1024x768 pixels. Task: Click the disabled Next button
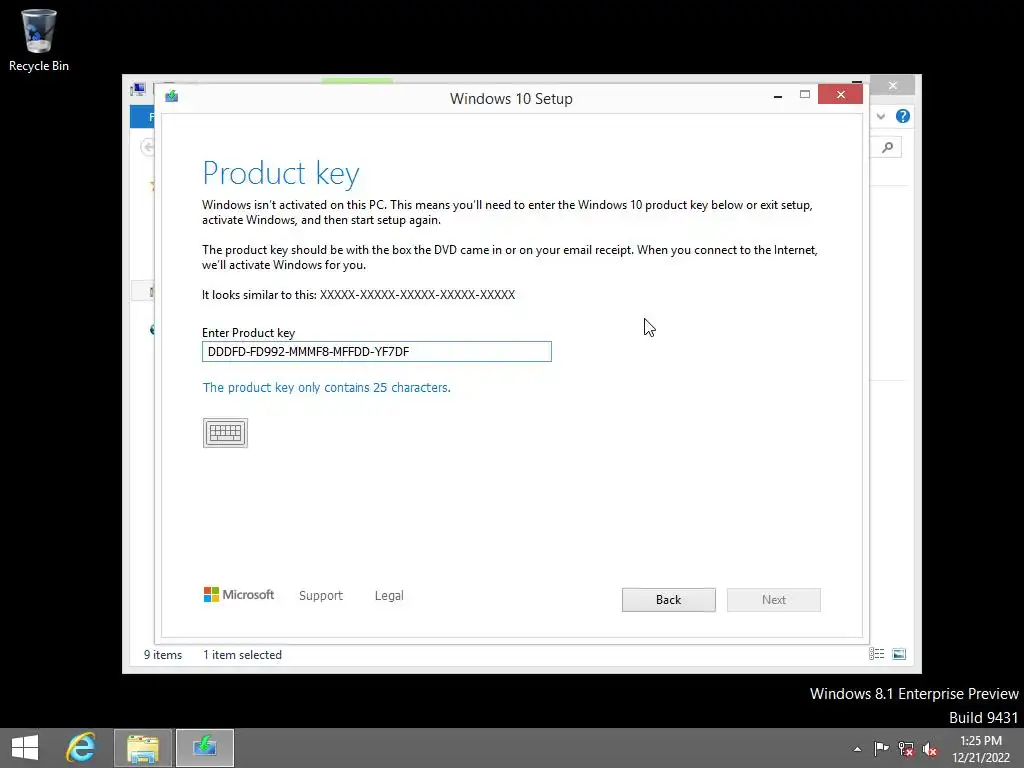774,600
